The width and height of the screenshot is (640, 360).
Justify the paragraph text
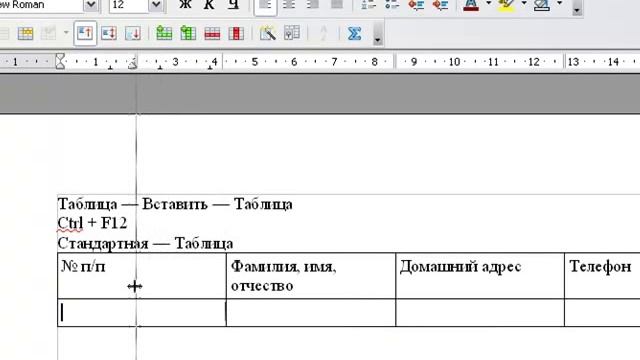click(x=337, y=5)
